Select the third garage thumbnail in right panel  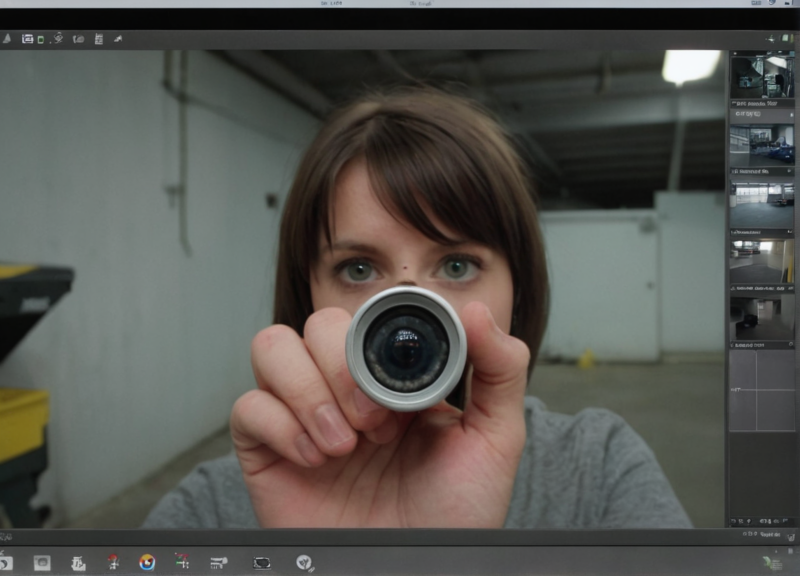(761, 204)
